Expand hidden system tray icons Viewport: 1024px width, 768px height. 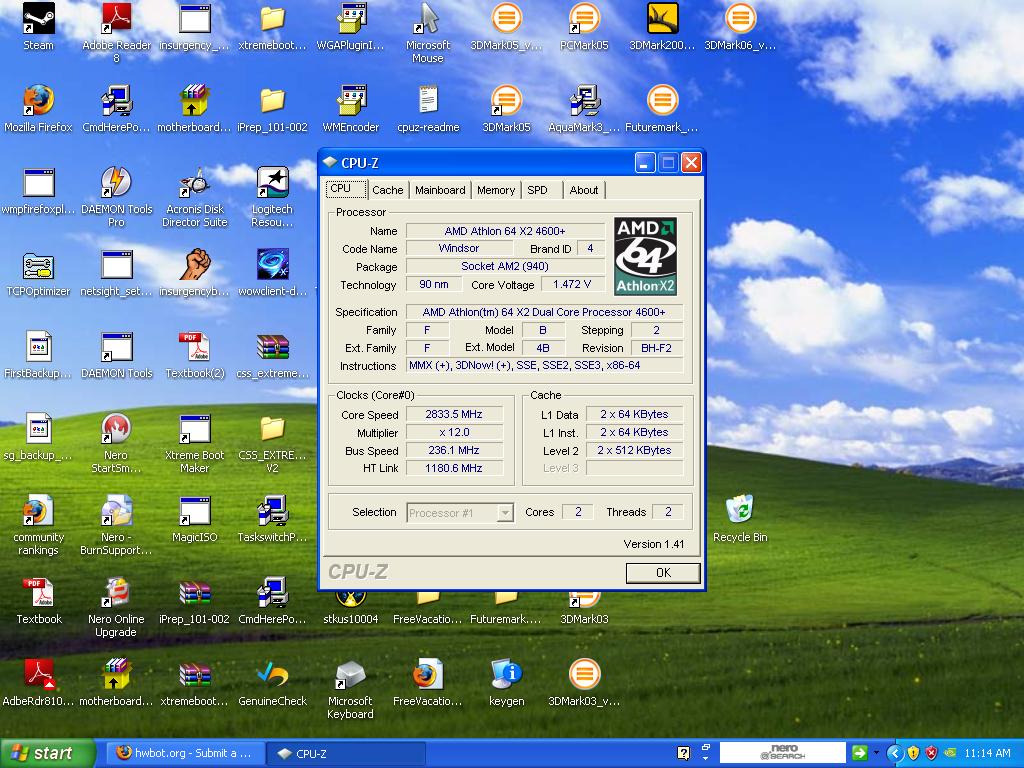[x=895, y=753]
